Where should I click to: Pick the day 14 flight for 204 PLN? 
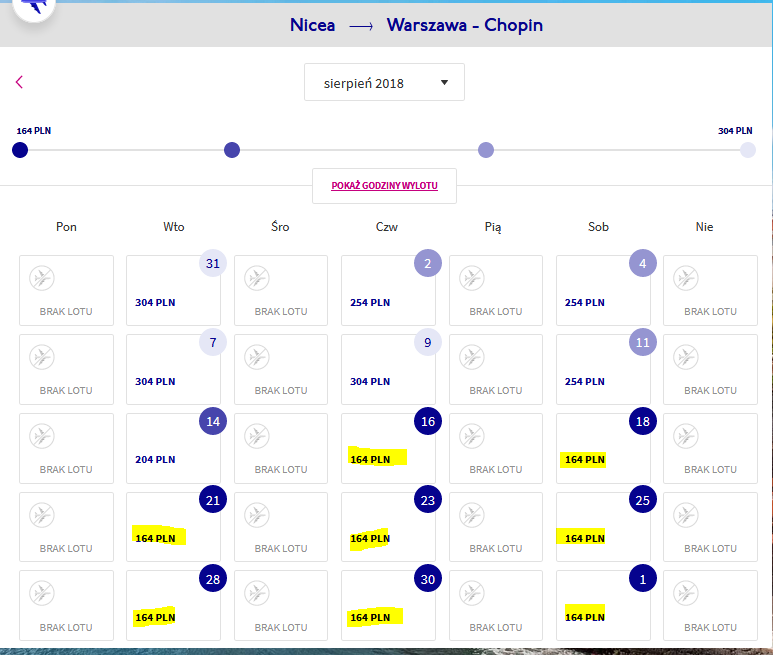click(173, 448)
